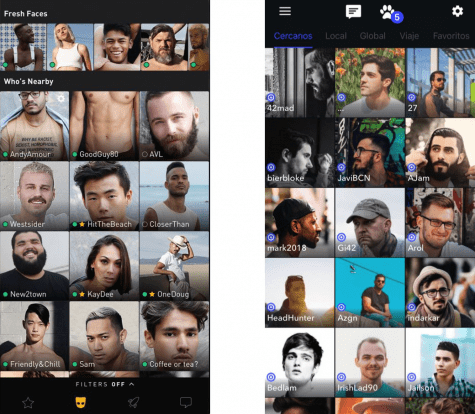The height and width of the screenshot is (414, 475).
Task: Switch to the Viaje tab
Action: (x=409, y=36)
